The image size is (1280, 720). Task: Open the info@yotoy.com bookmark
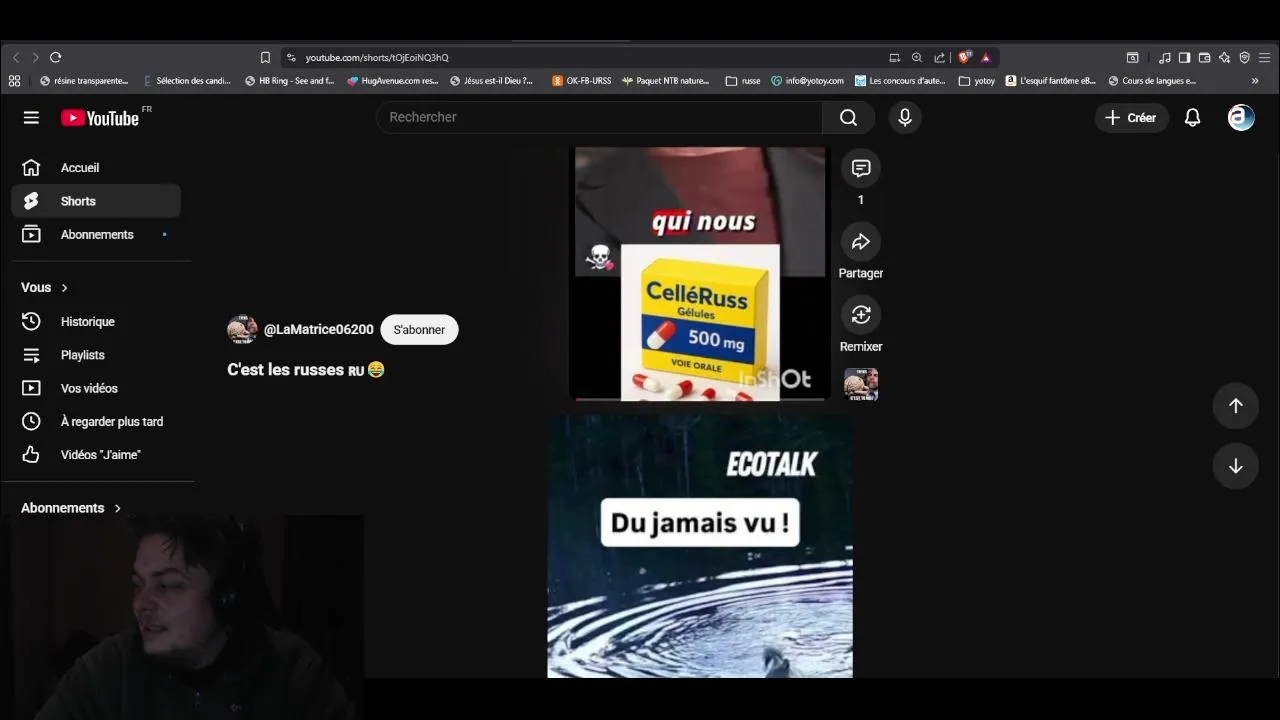(807, 81)
